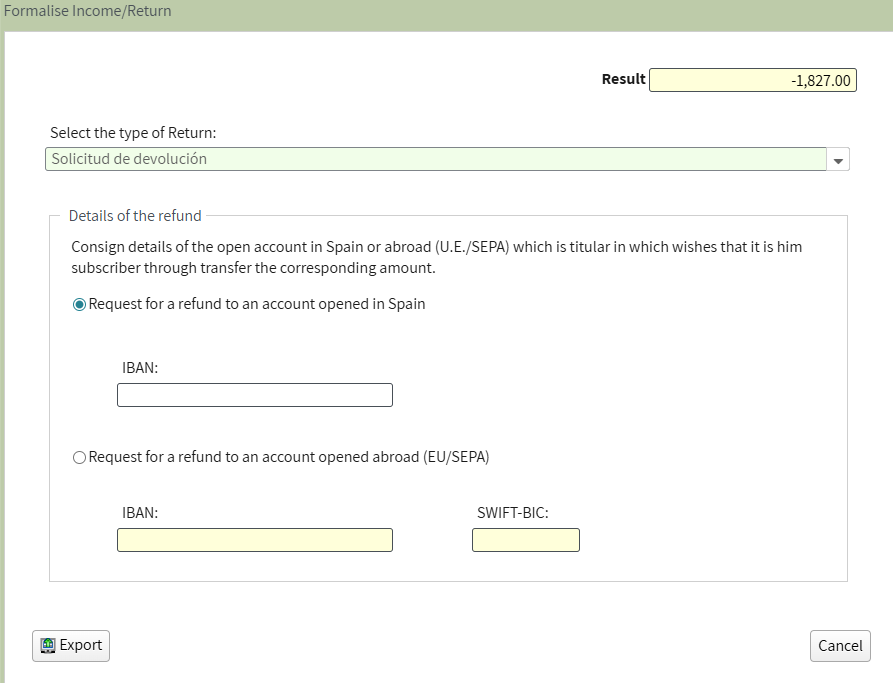Click the 'Formalise Income/Return' title bar
The height and width of the screenshot is (683, 893).
88,11
